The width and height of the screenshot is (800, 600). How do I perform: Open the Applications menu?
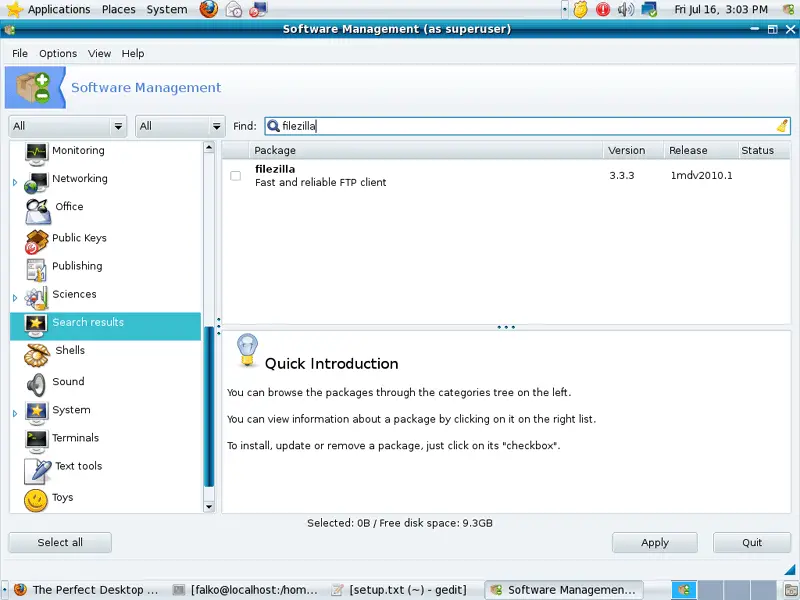coord(59,9)
